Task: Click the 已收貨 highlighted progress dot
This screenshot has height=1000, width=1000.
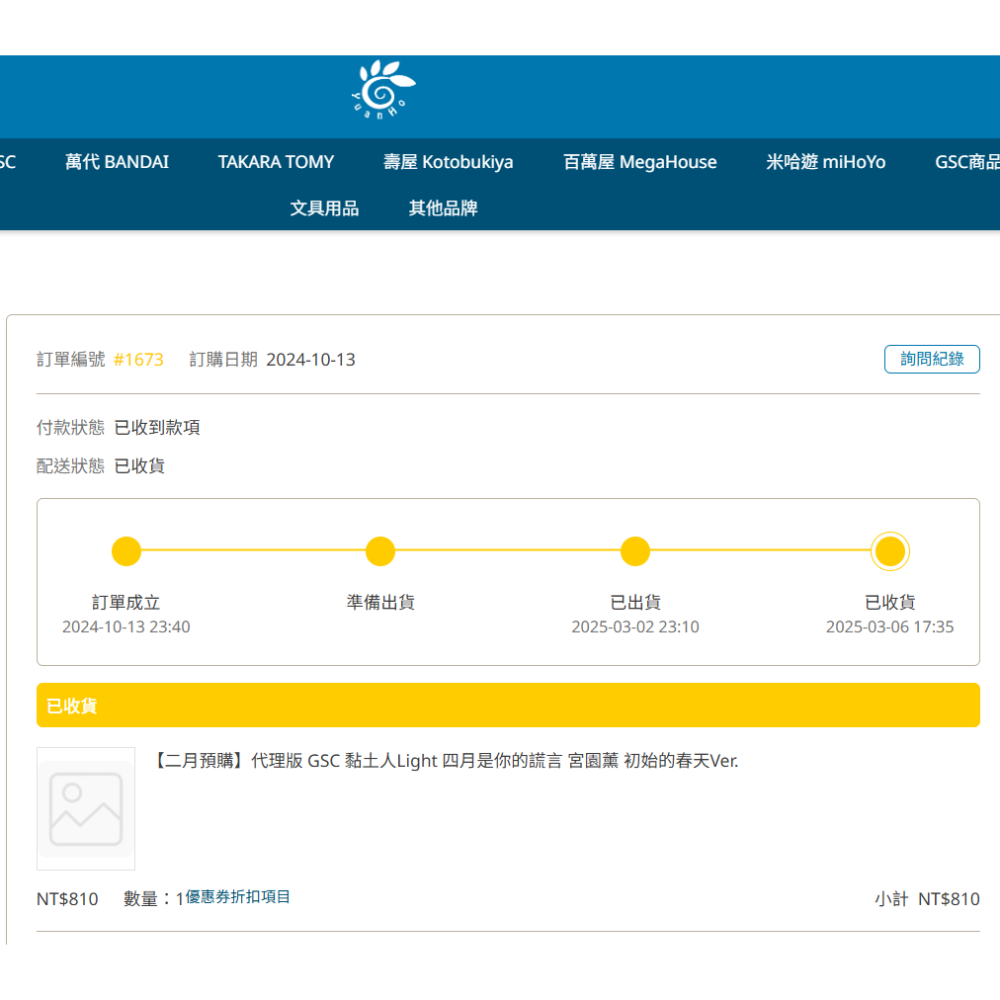Action: 890,551
